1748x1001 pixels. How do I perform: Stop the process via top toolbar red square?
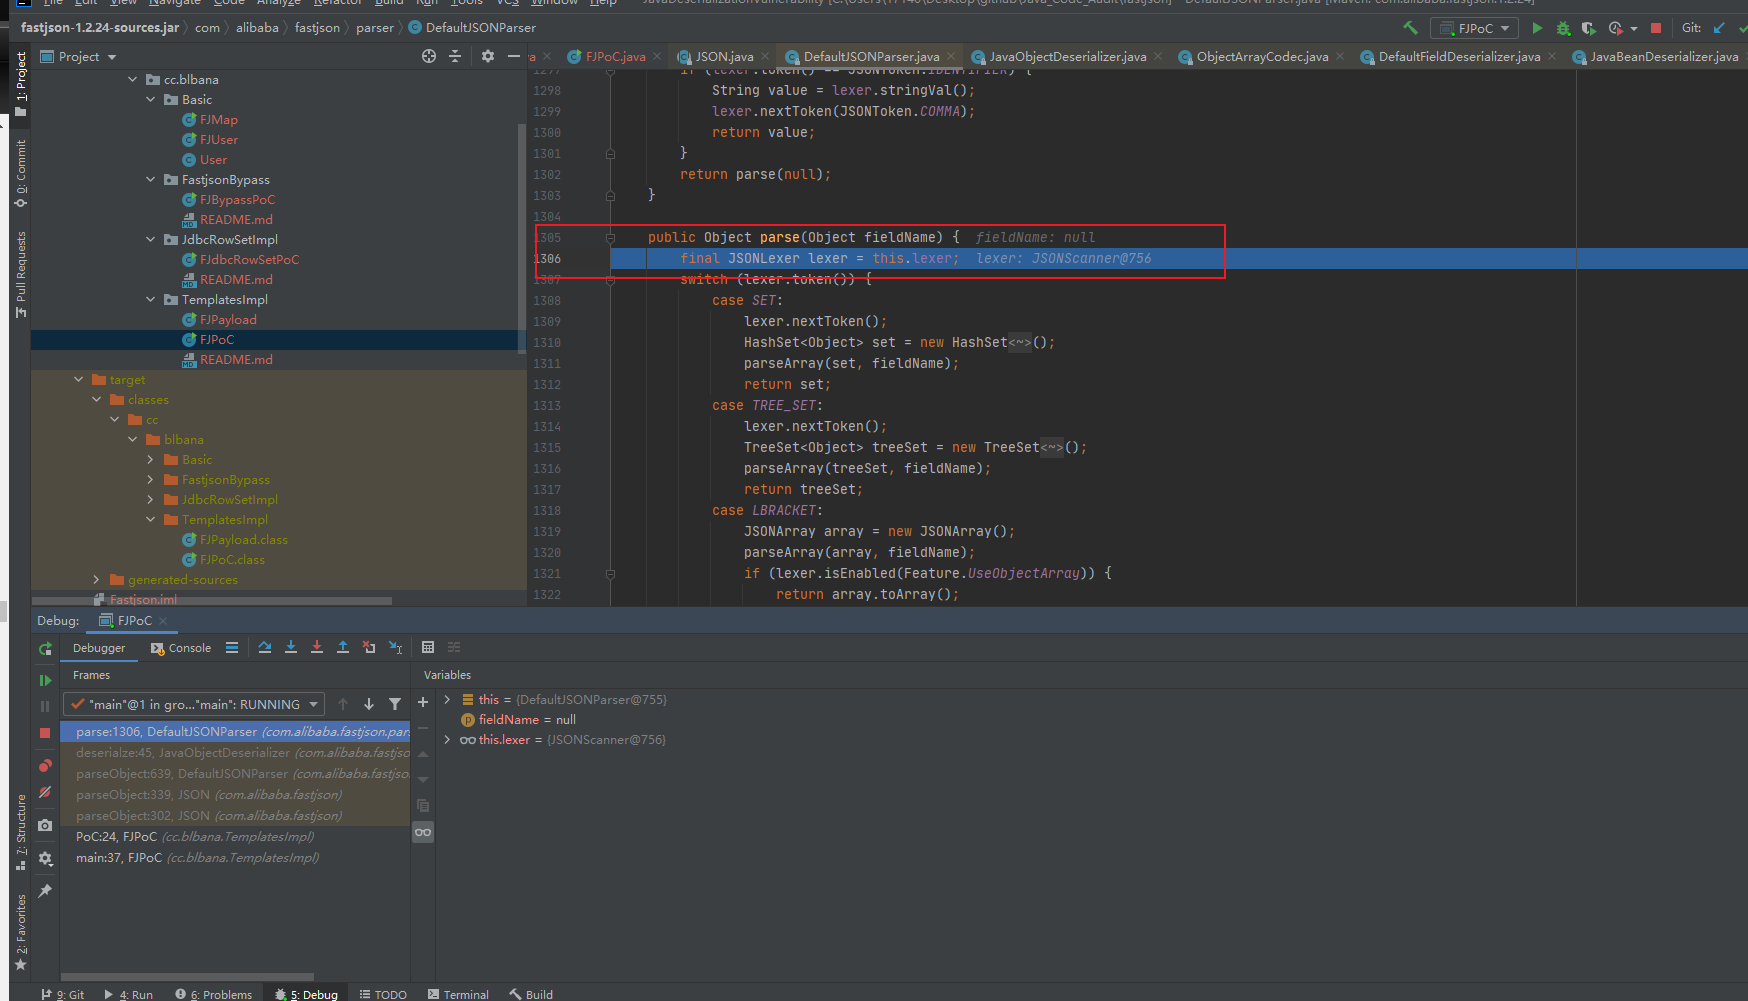pyautogui.click(x=1656, y=28)
